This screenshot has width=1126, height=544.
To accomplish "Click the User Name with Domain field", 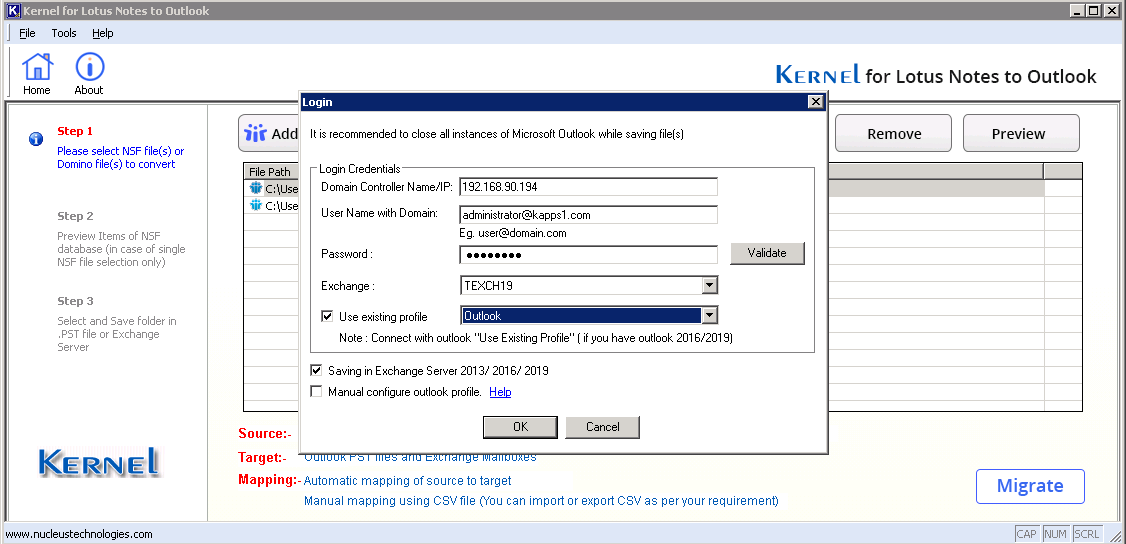I will point(588,215).
